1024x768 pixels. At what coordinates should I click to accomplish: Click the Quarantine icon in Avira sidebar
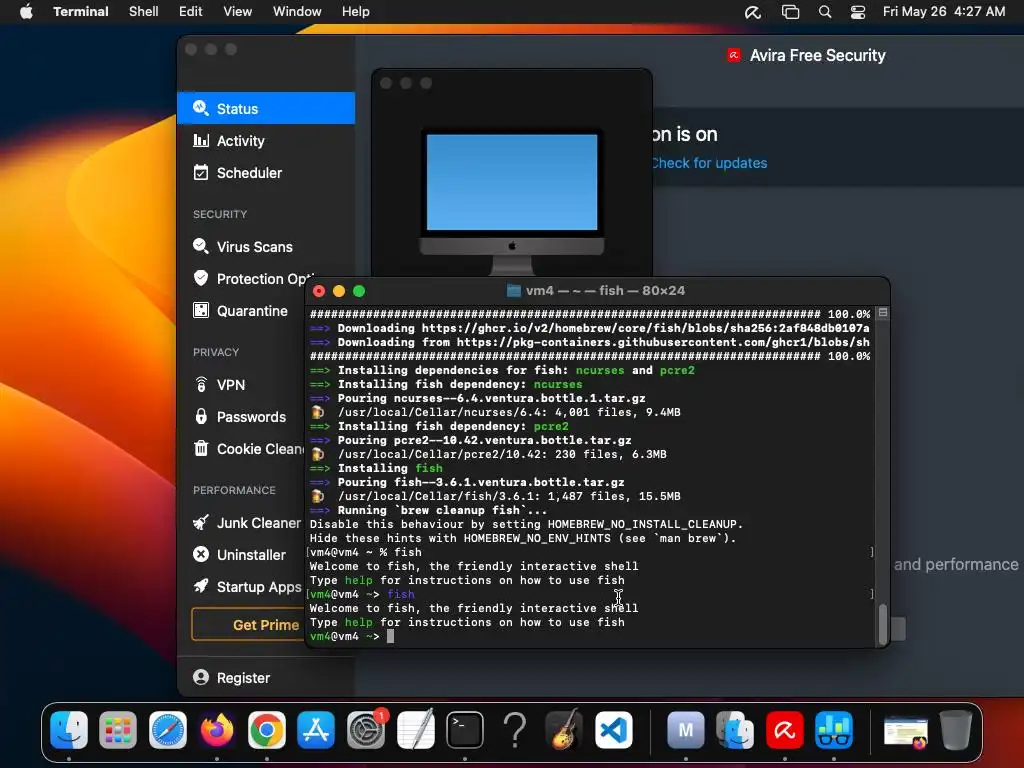(x=200, y=310)
